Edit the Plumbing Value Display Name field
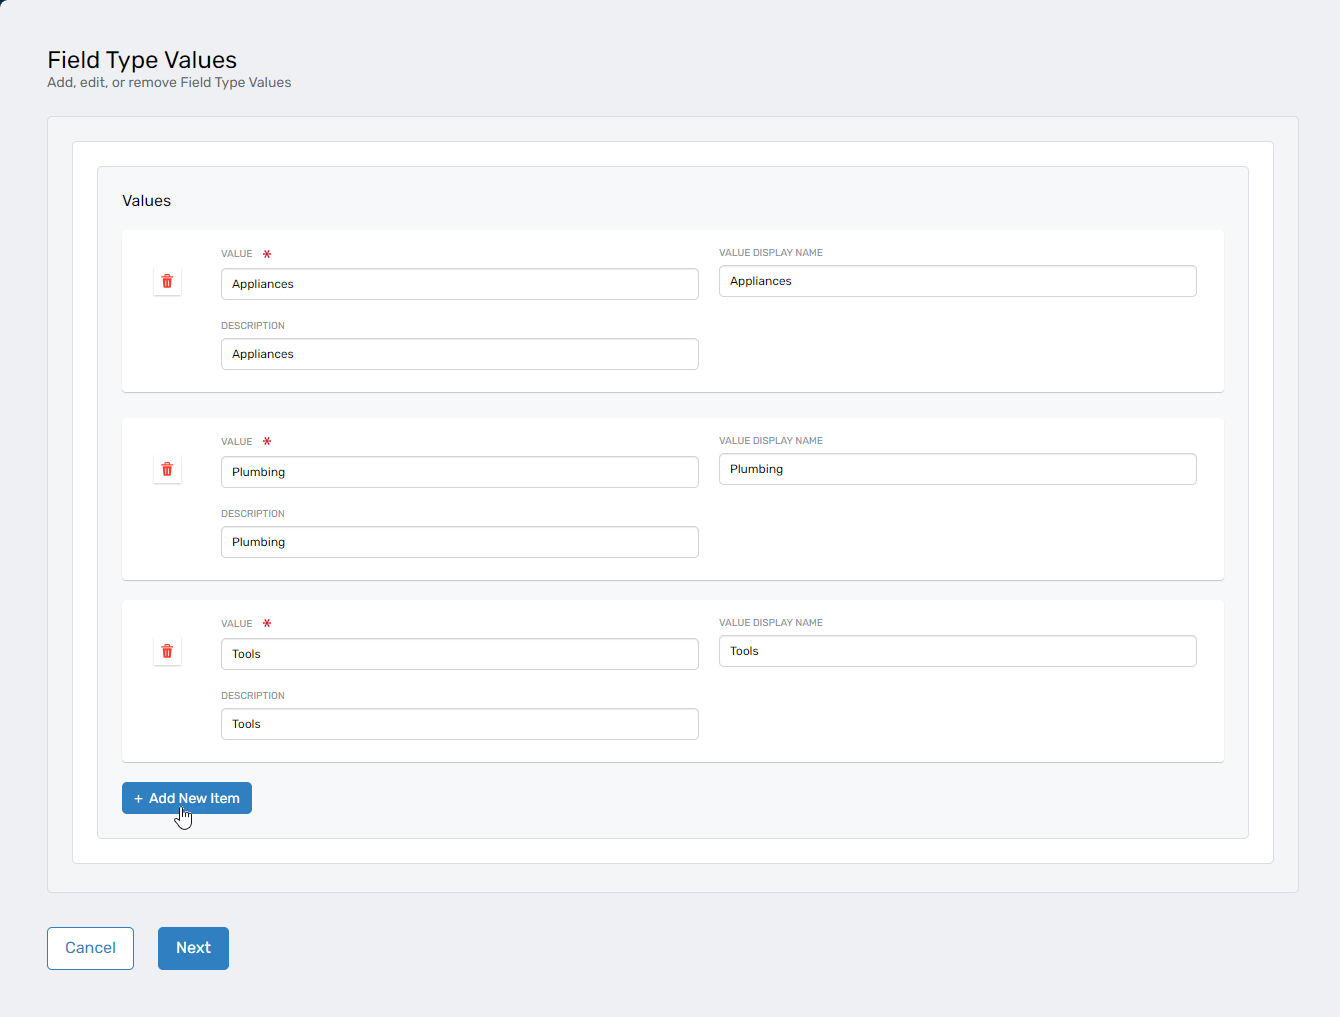Image resolution: width=1340 pixels, height=1017 pixels. [x=957, y=469]
